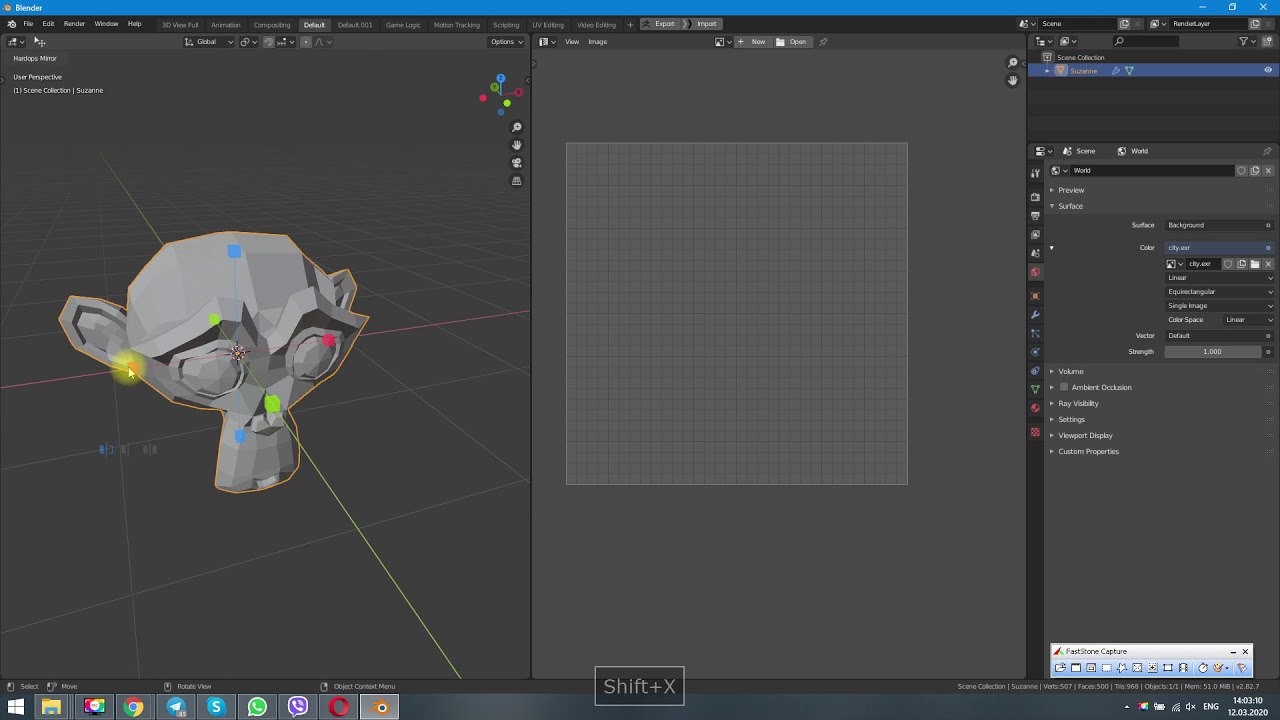The width and height of the screenshot is (1280, 720).
Task: Toggle snapping magnet in 3D viewport header
Action: coord(269,42)
